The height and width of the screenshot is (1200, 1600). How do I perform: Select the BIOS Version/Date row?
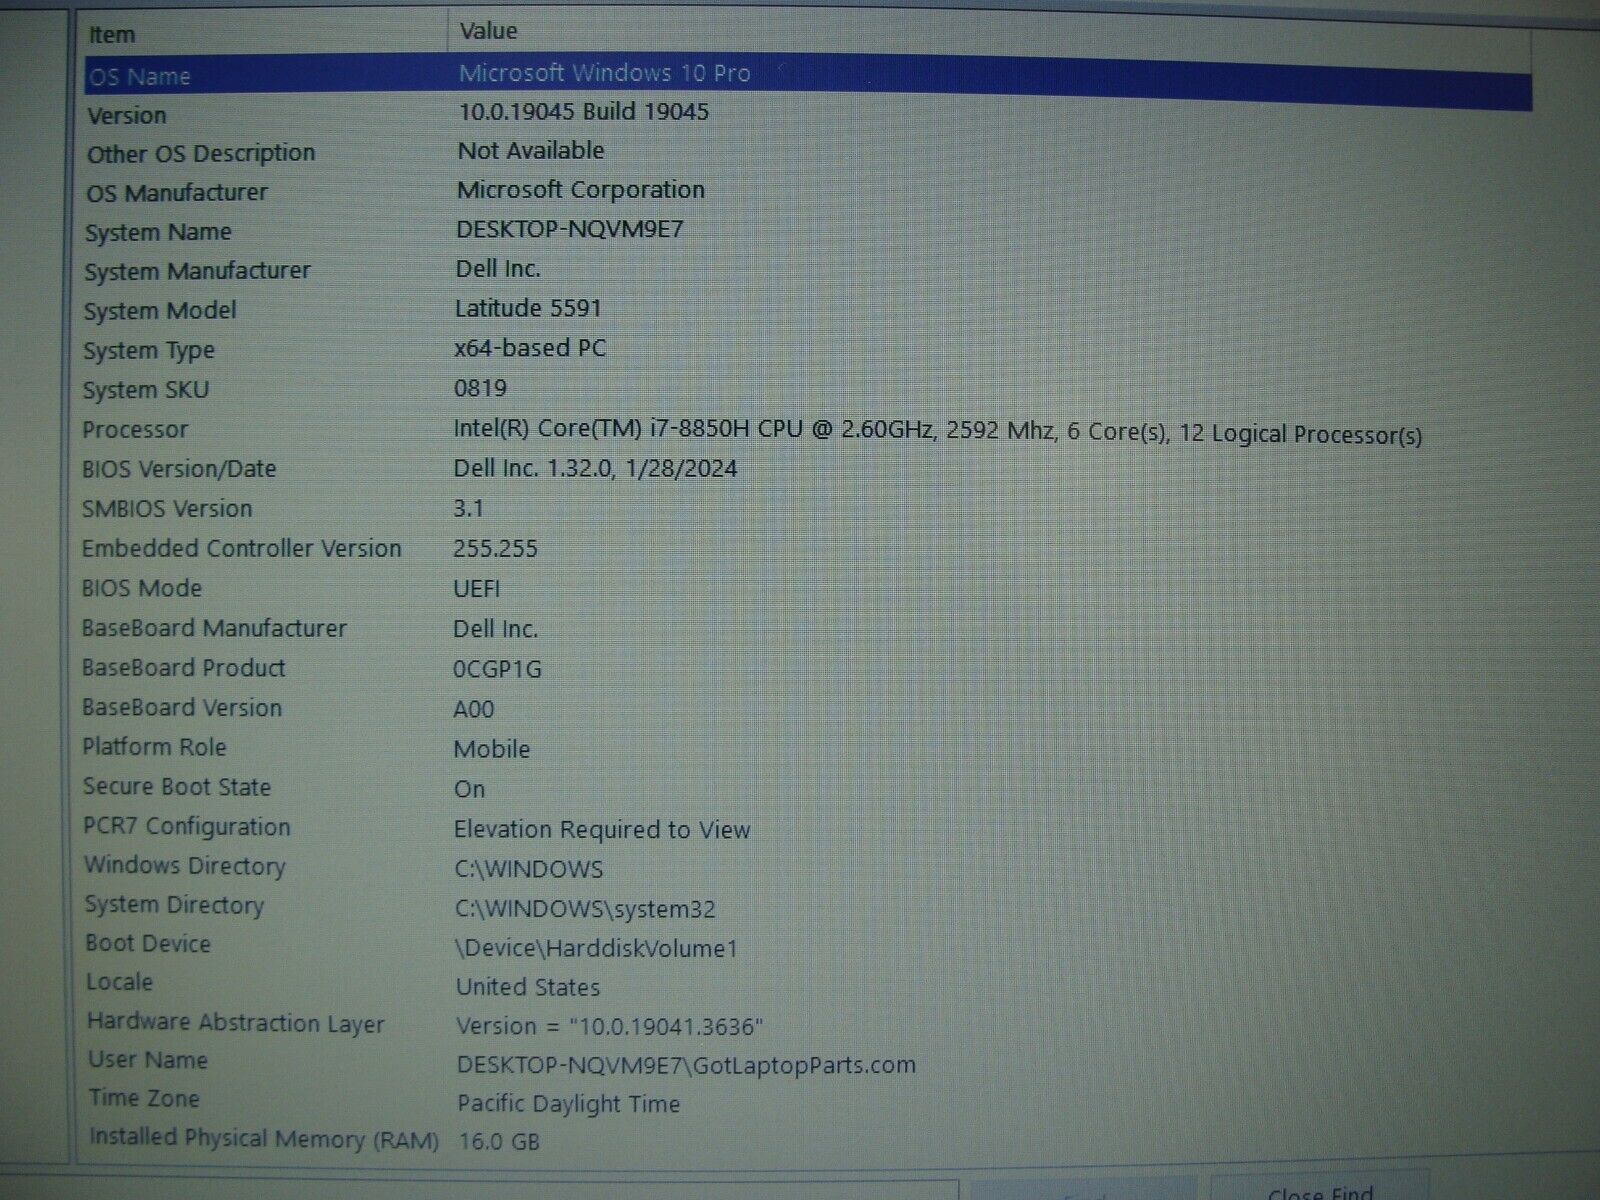[x=179, y=469]
